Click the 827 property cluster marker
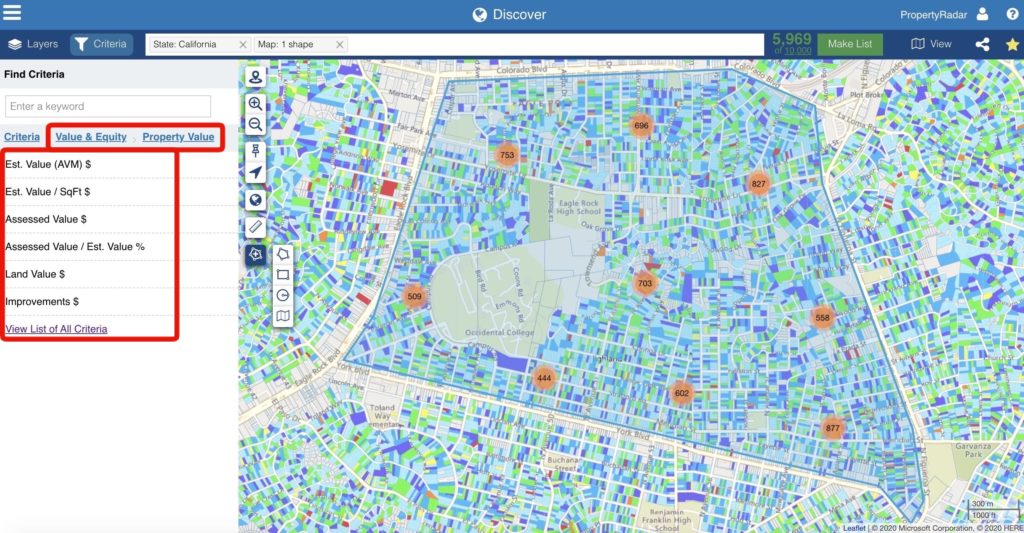The height and width of the screenshot is (533, 1024). [758, 184]
